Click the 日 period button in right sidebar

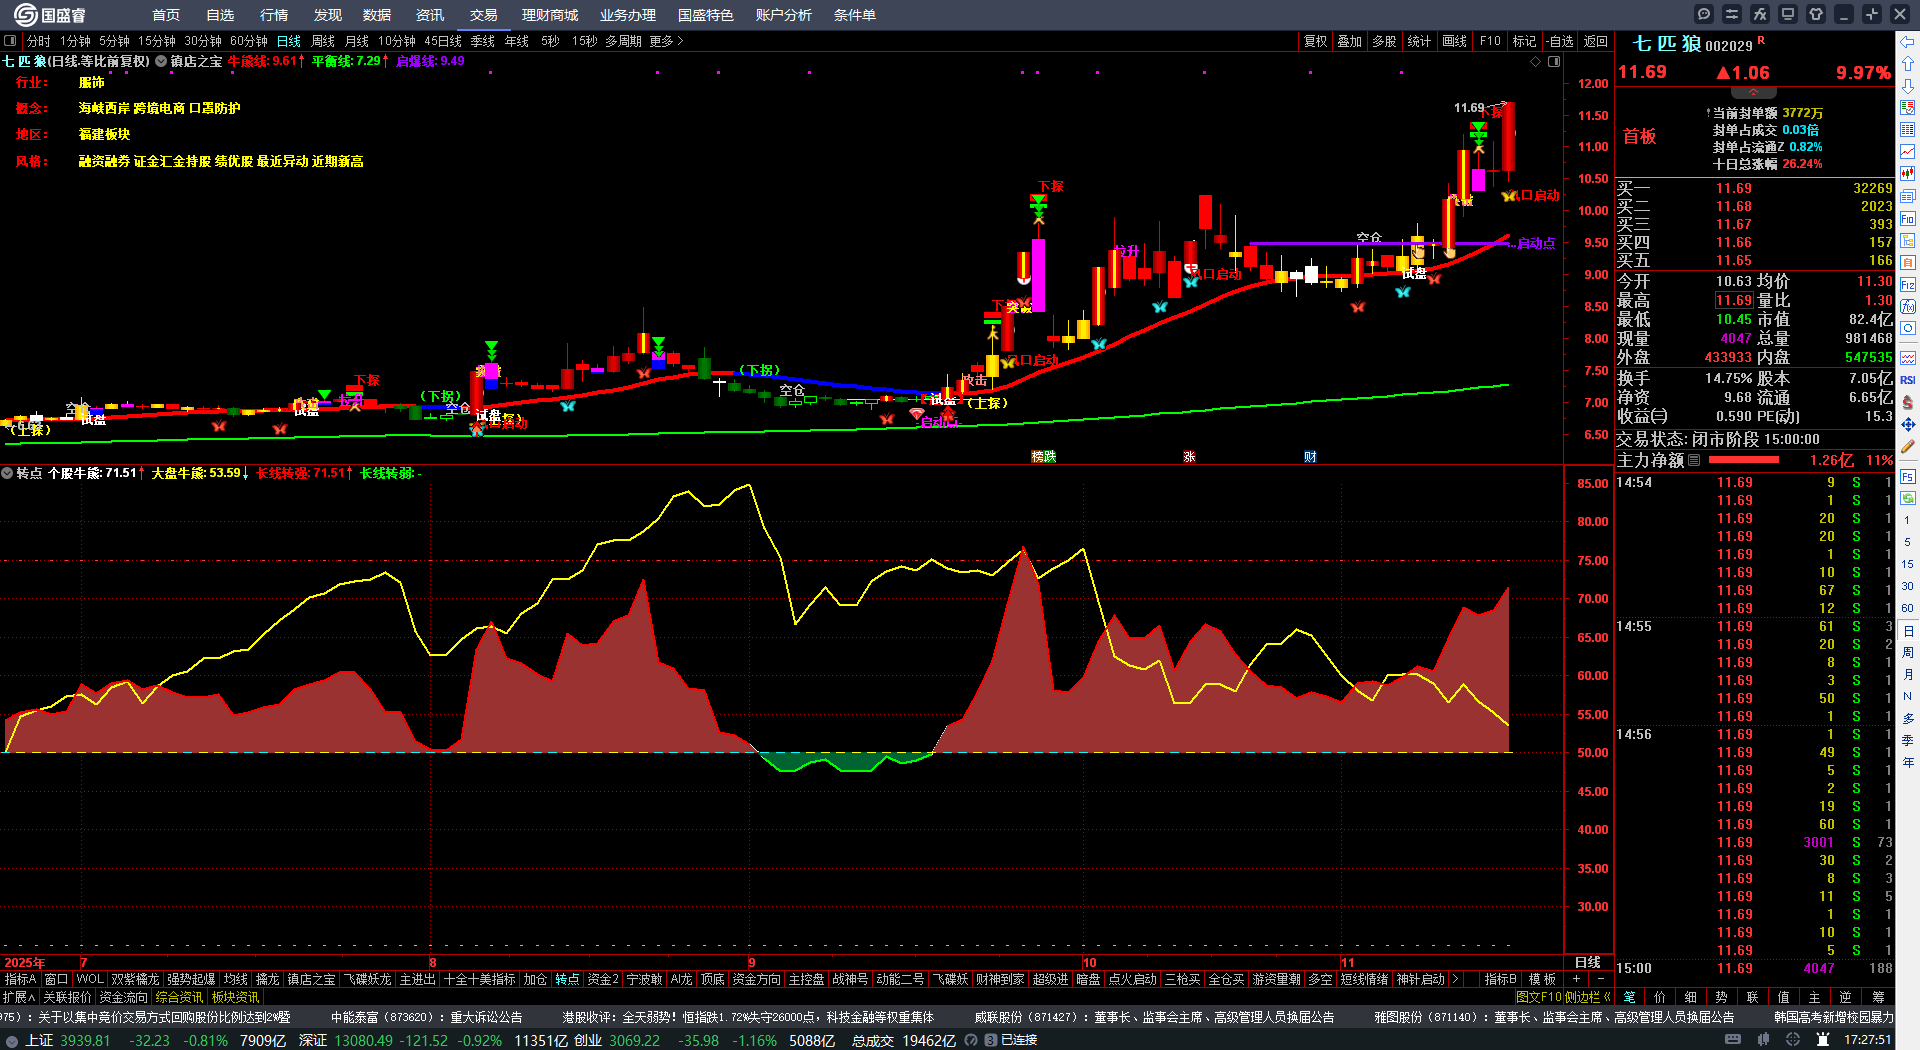pos(1908,631)
